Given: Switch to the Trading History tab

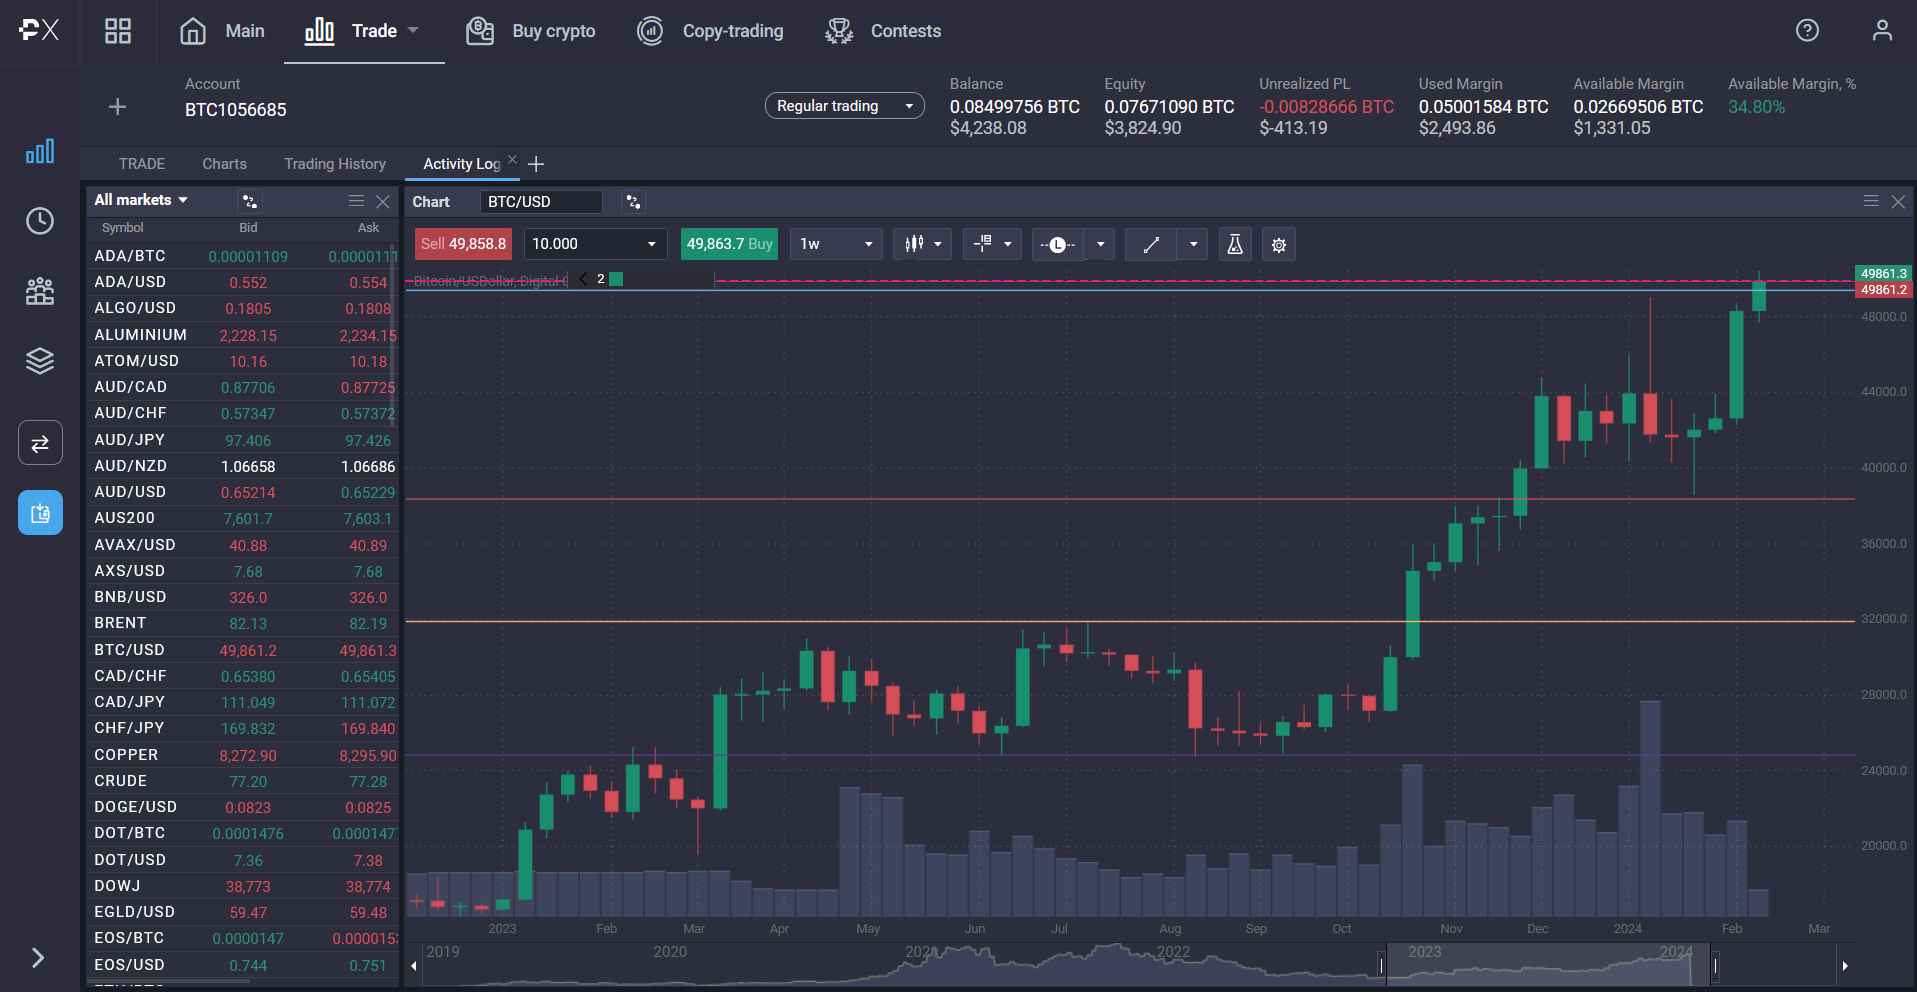Looking at the screenshot, I should point(335,164).
